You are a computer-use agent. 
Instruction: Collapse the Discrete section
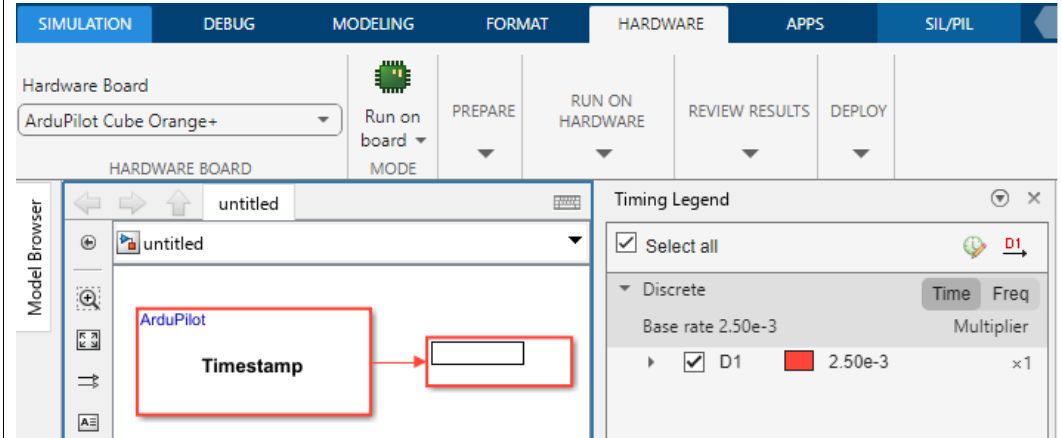click(x=625, y=290)
